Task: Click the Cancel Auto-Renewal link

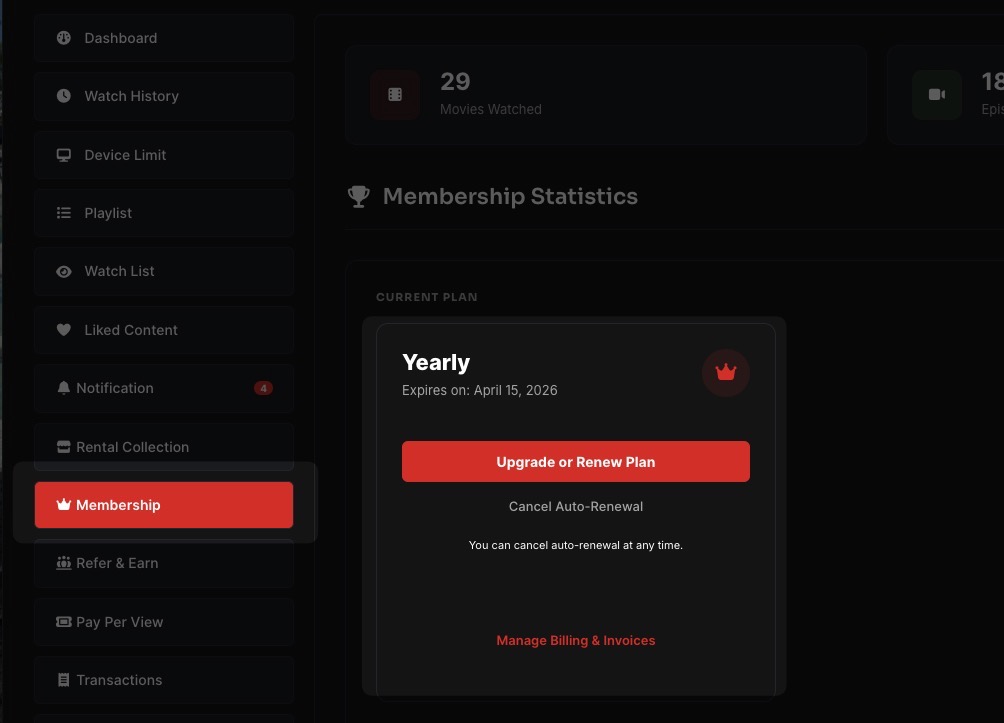Action: 576,506
